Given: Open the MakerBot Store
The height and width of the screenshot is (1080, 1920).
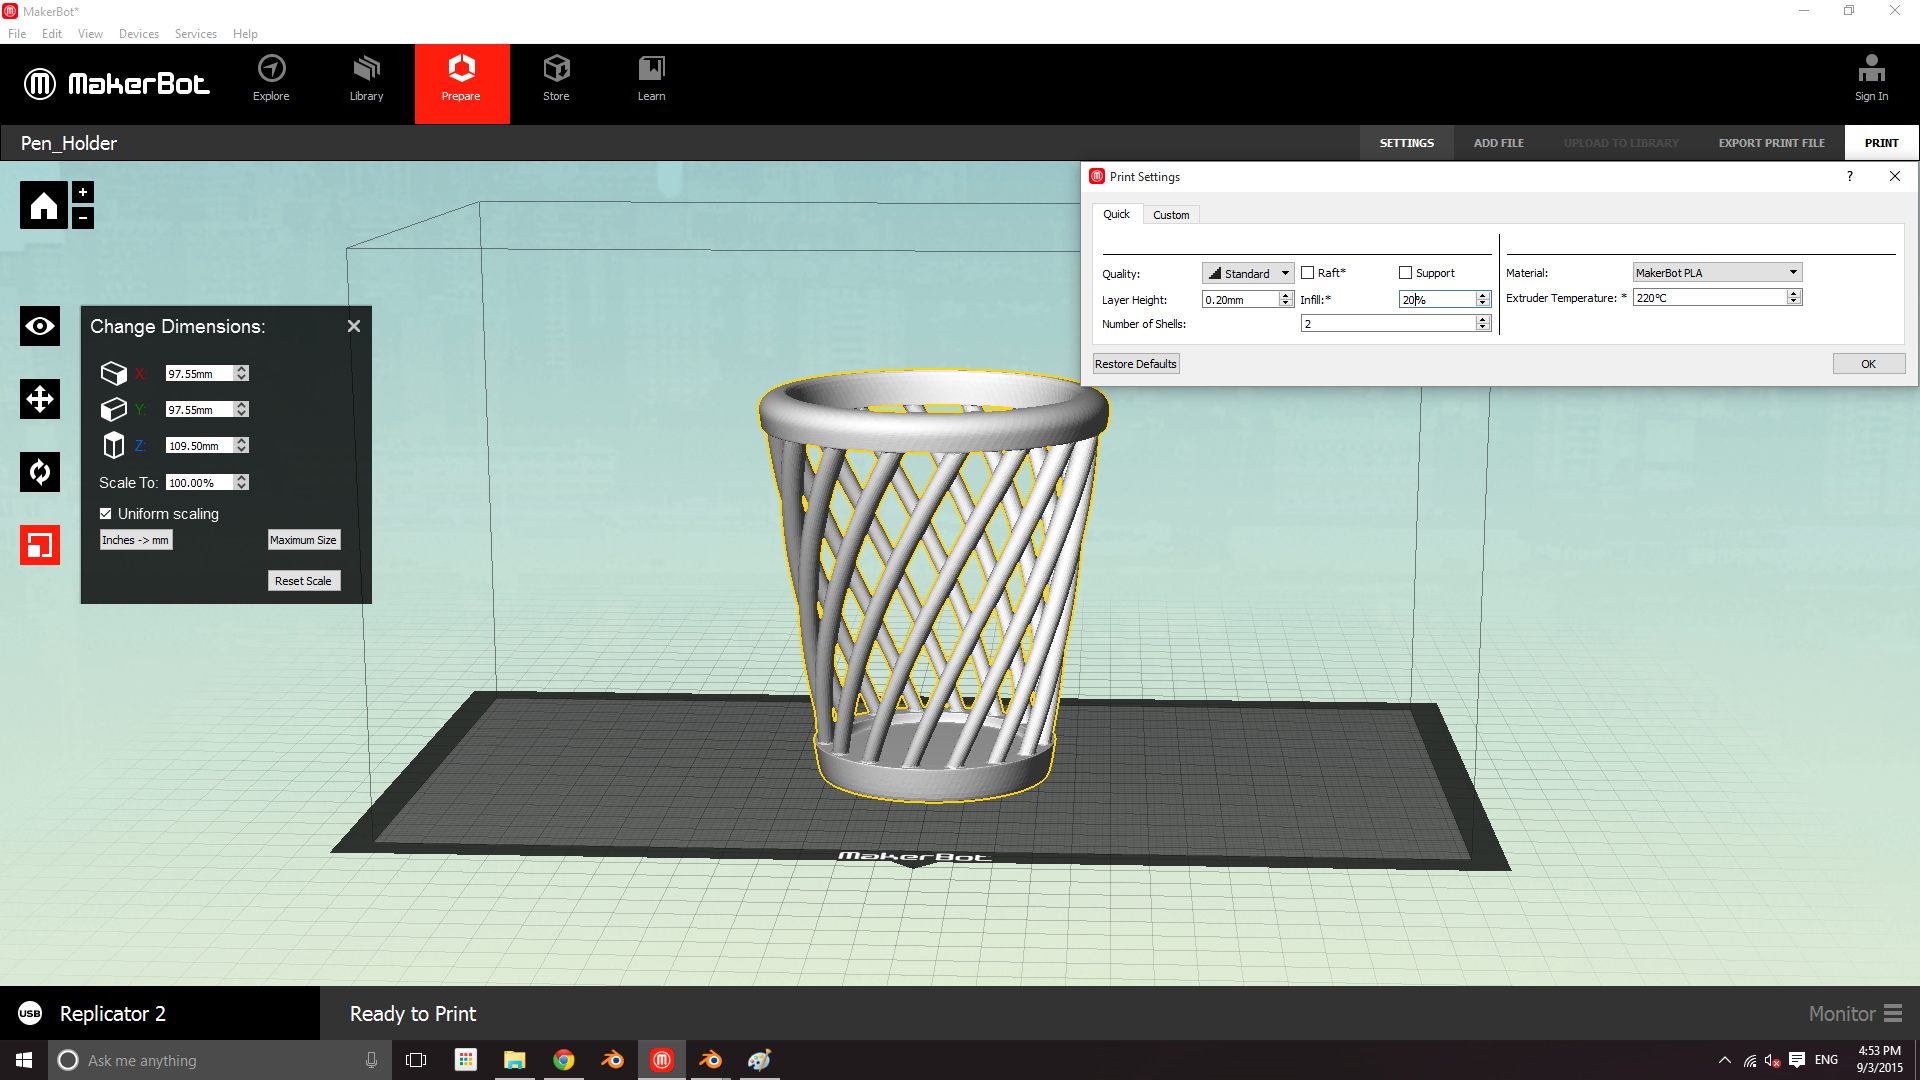Looking at the screenshot, I should [556, 79].
